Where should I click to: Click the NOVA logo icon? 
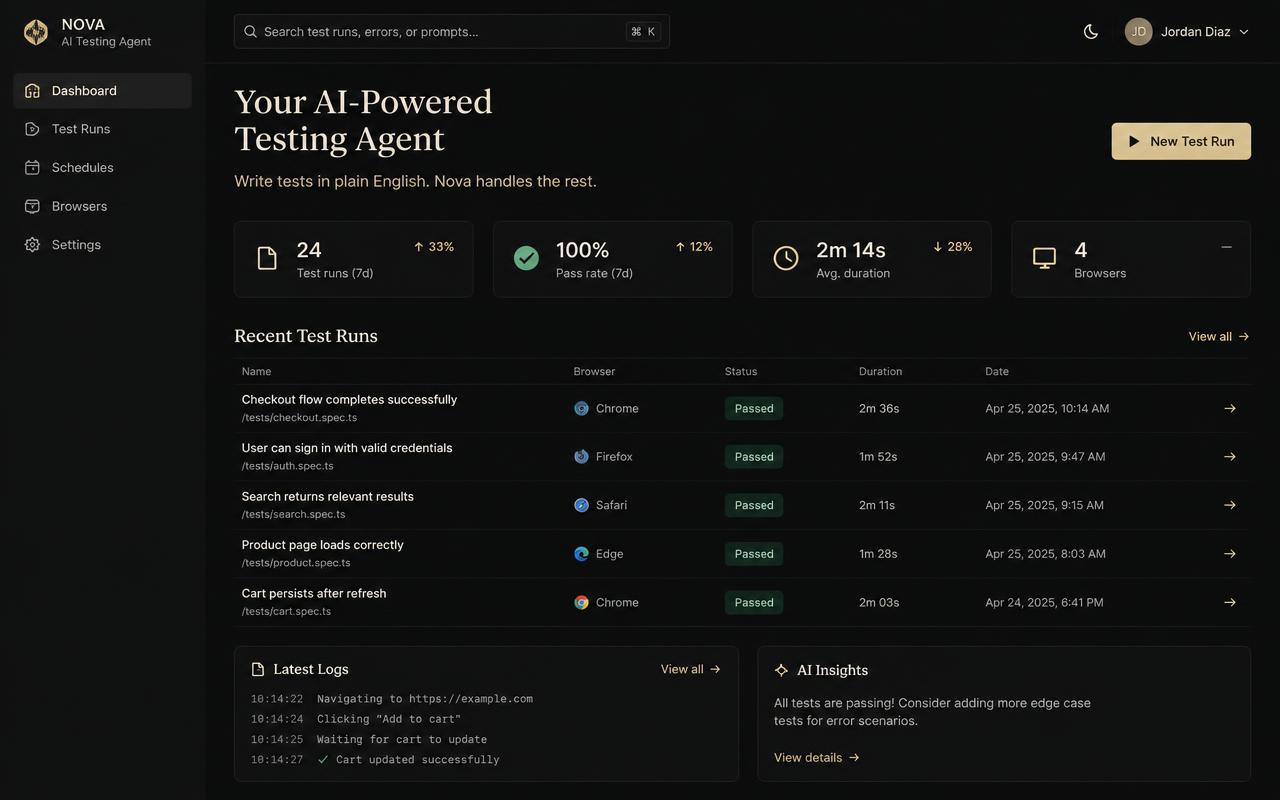point(36,32)
